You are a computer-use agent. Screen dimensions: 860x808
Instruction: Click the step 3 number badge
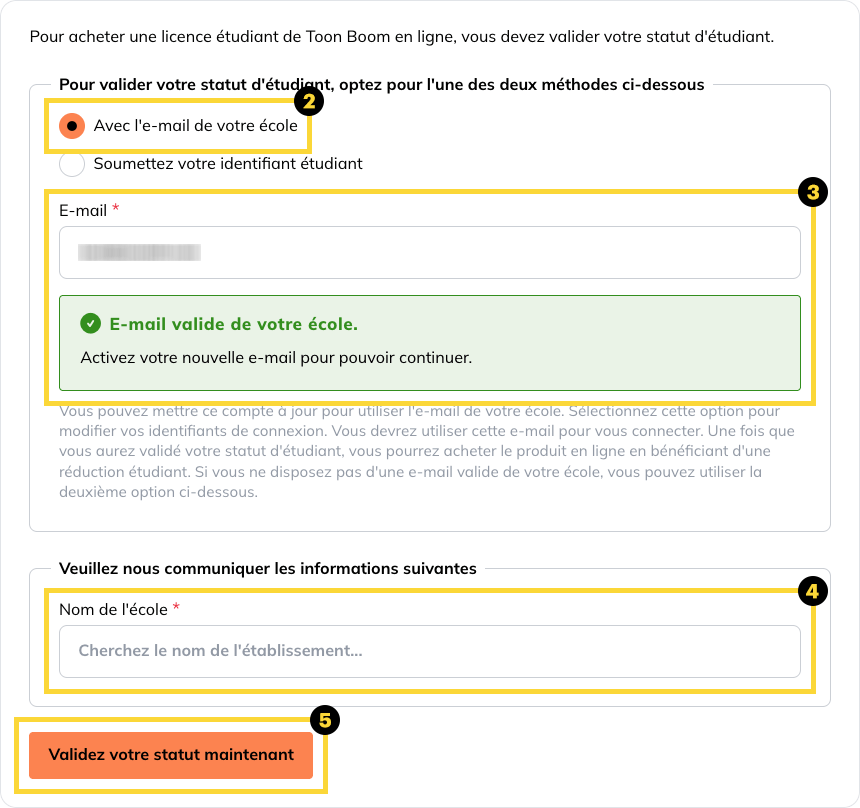[x=813, y=192]
